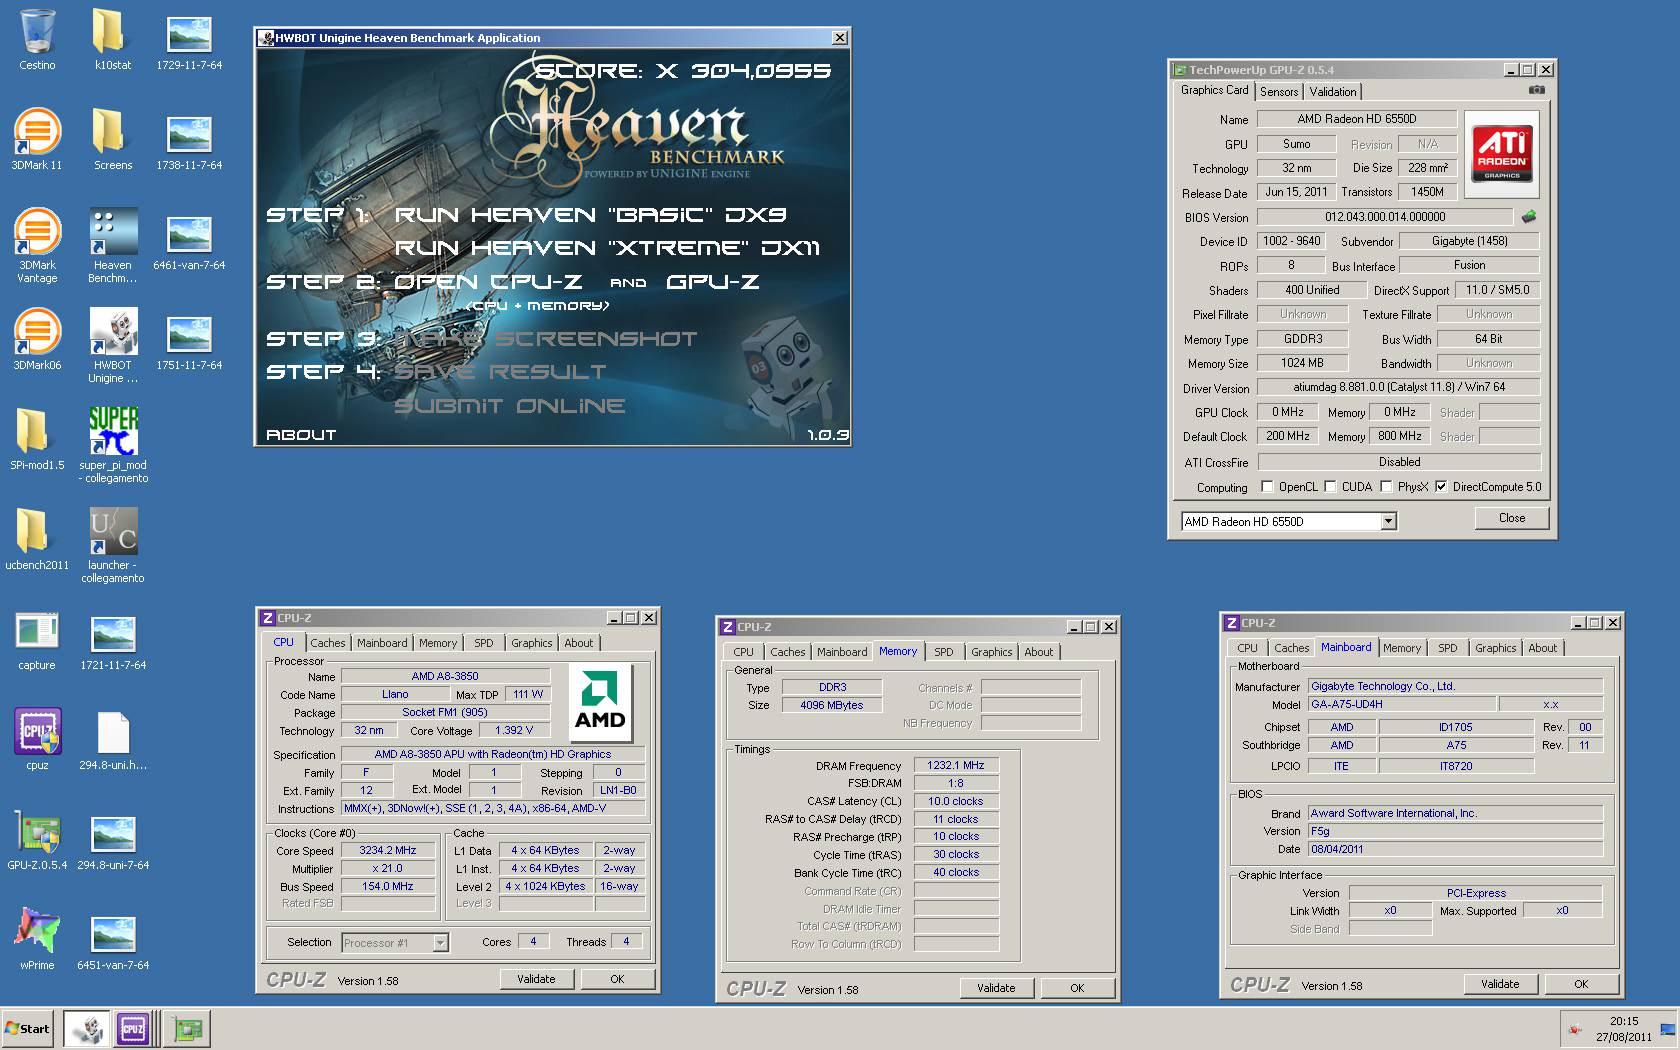Open About tab in the CPU-Z CPU window
This screenshot has height=1050, width=1680.
click(579, 643)
